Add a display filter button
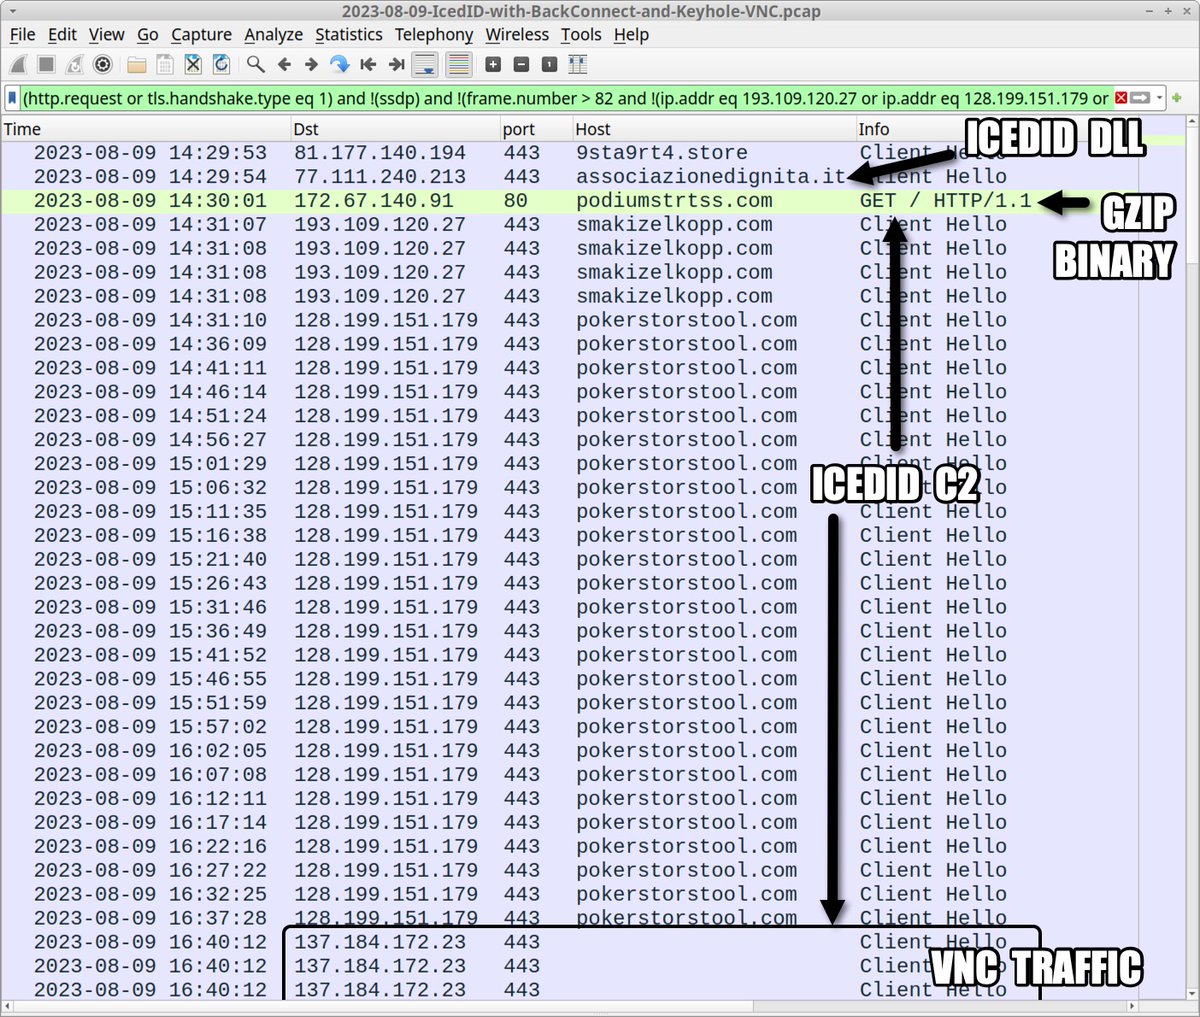The image size is (1200, 1017). [x=1177, y=98]
